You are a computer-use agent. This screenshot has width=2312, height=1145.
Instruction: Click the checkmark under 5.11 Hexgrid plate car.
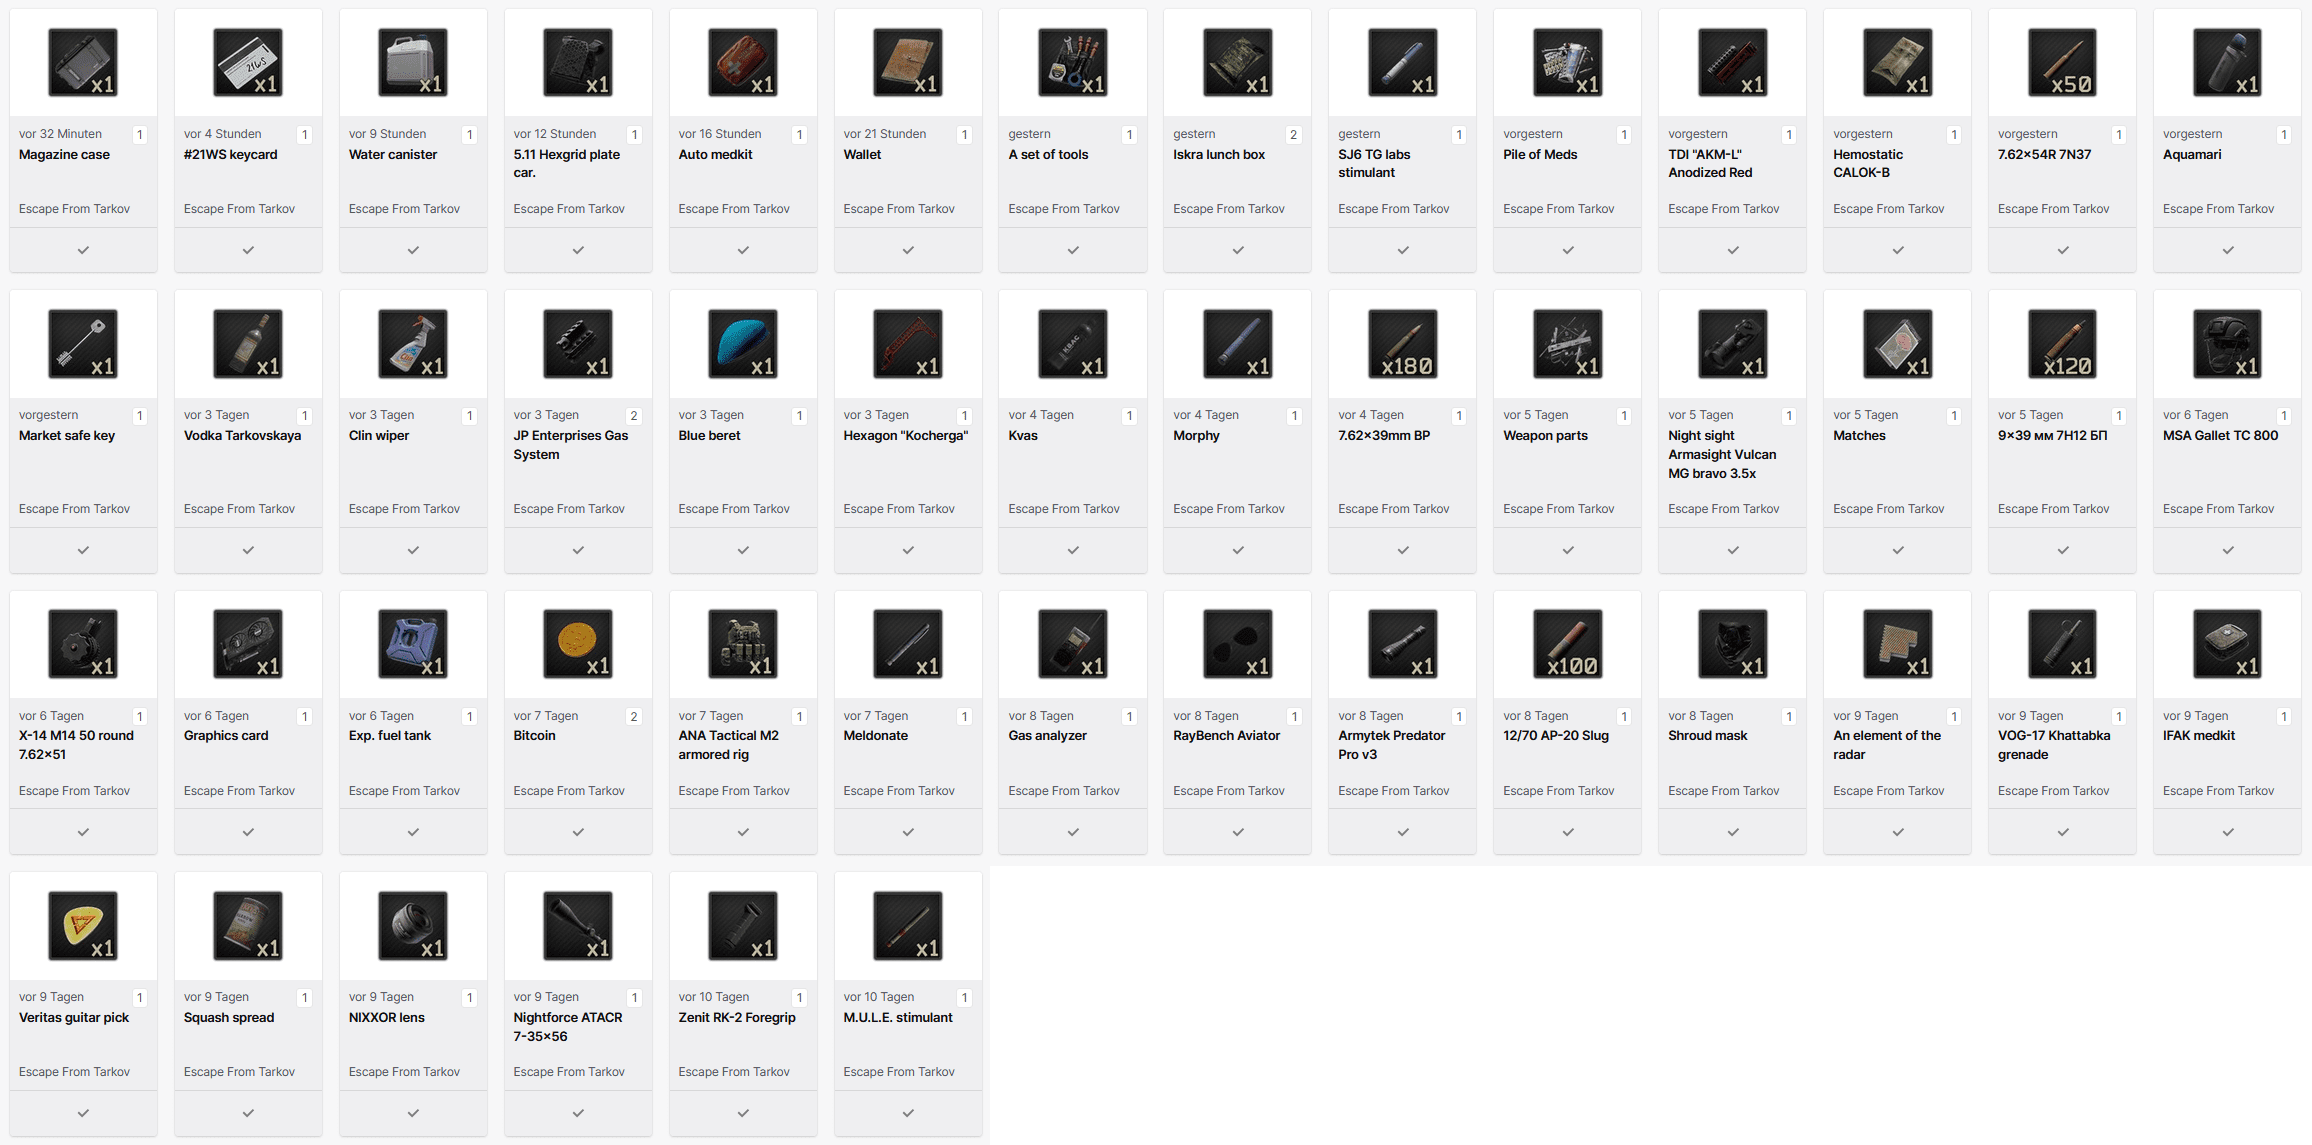pyautogui.click(x=578, y=250)
